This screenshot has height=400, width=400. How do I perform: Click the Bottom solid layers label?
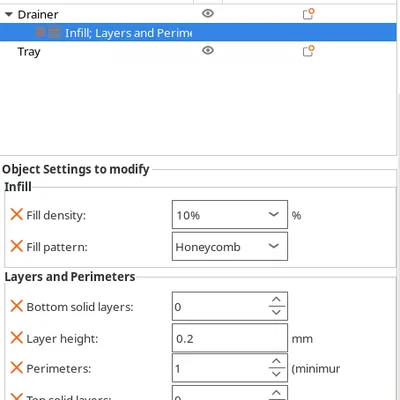pos(80,307)
